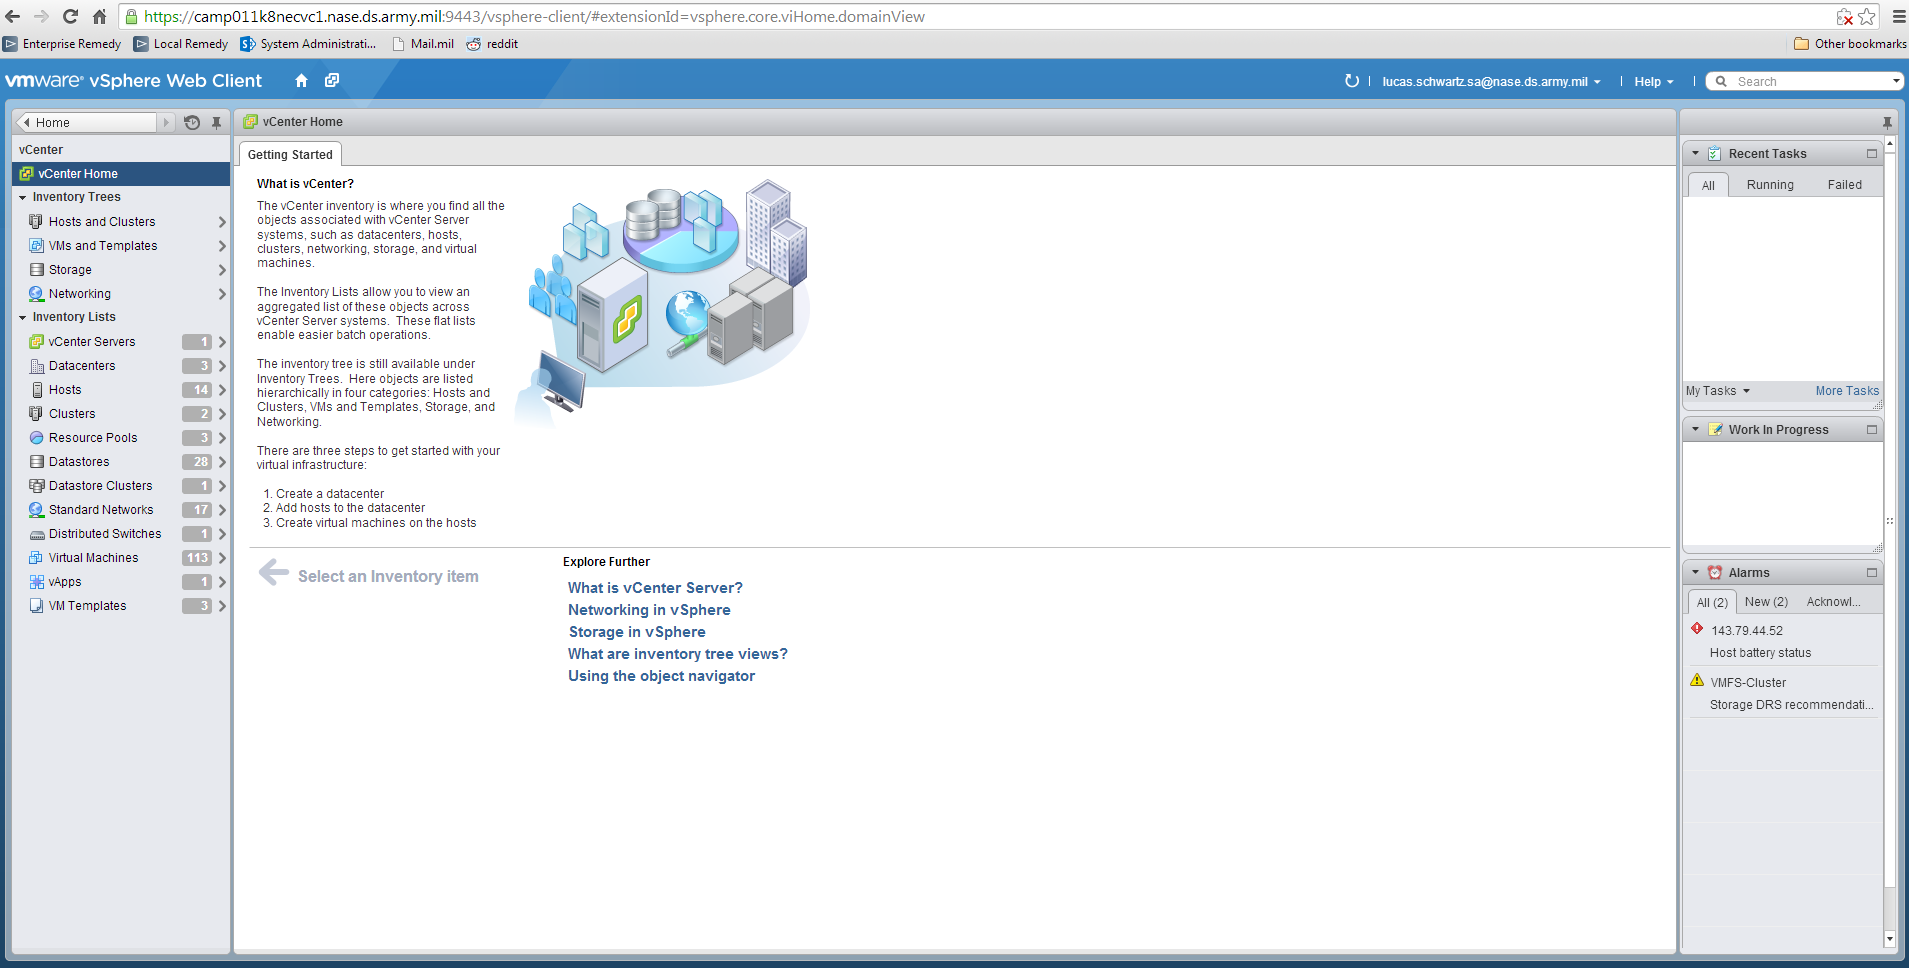The width and height of the screenshot is (1909, 968).
Task: Click the More Tasks link
Action: (x=1847, y=391)
